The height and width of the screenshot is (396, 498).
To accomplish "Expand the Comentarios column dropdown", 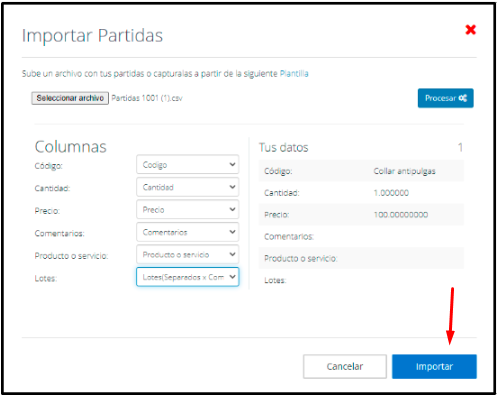I will [x=188, y=232].
